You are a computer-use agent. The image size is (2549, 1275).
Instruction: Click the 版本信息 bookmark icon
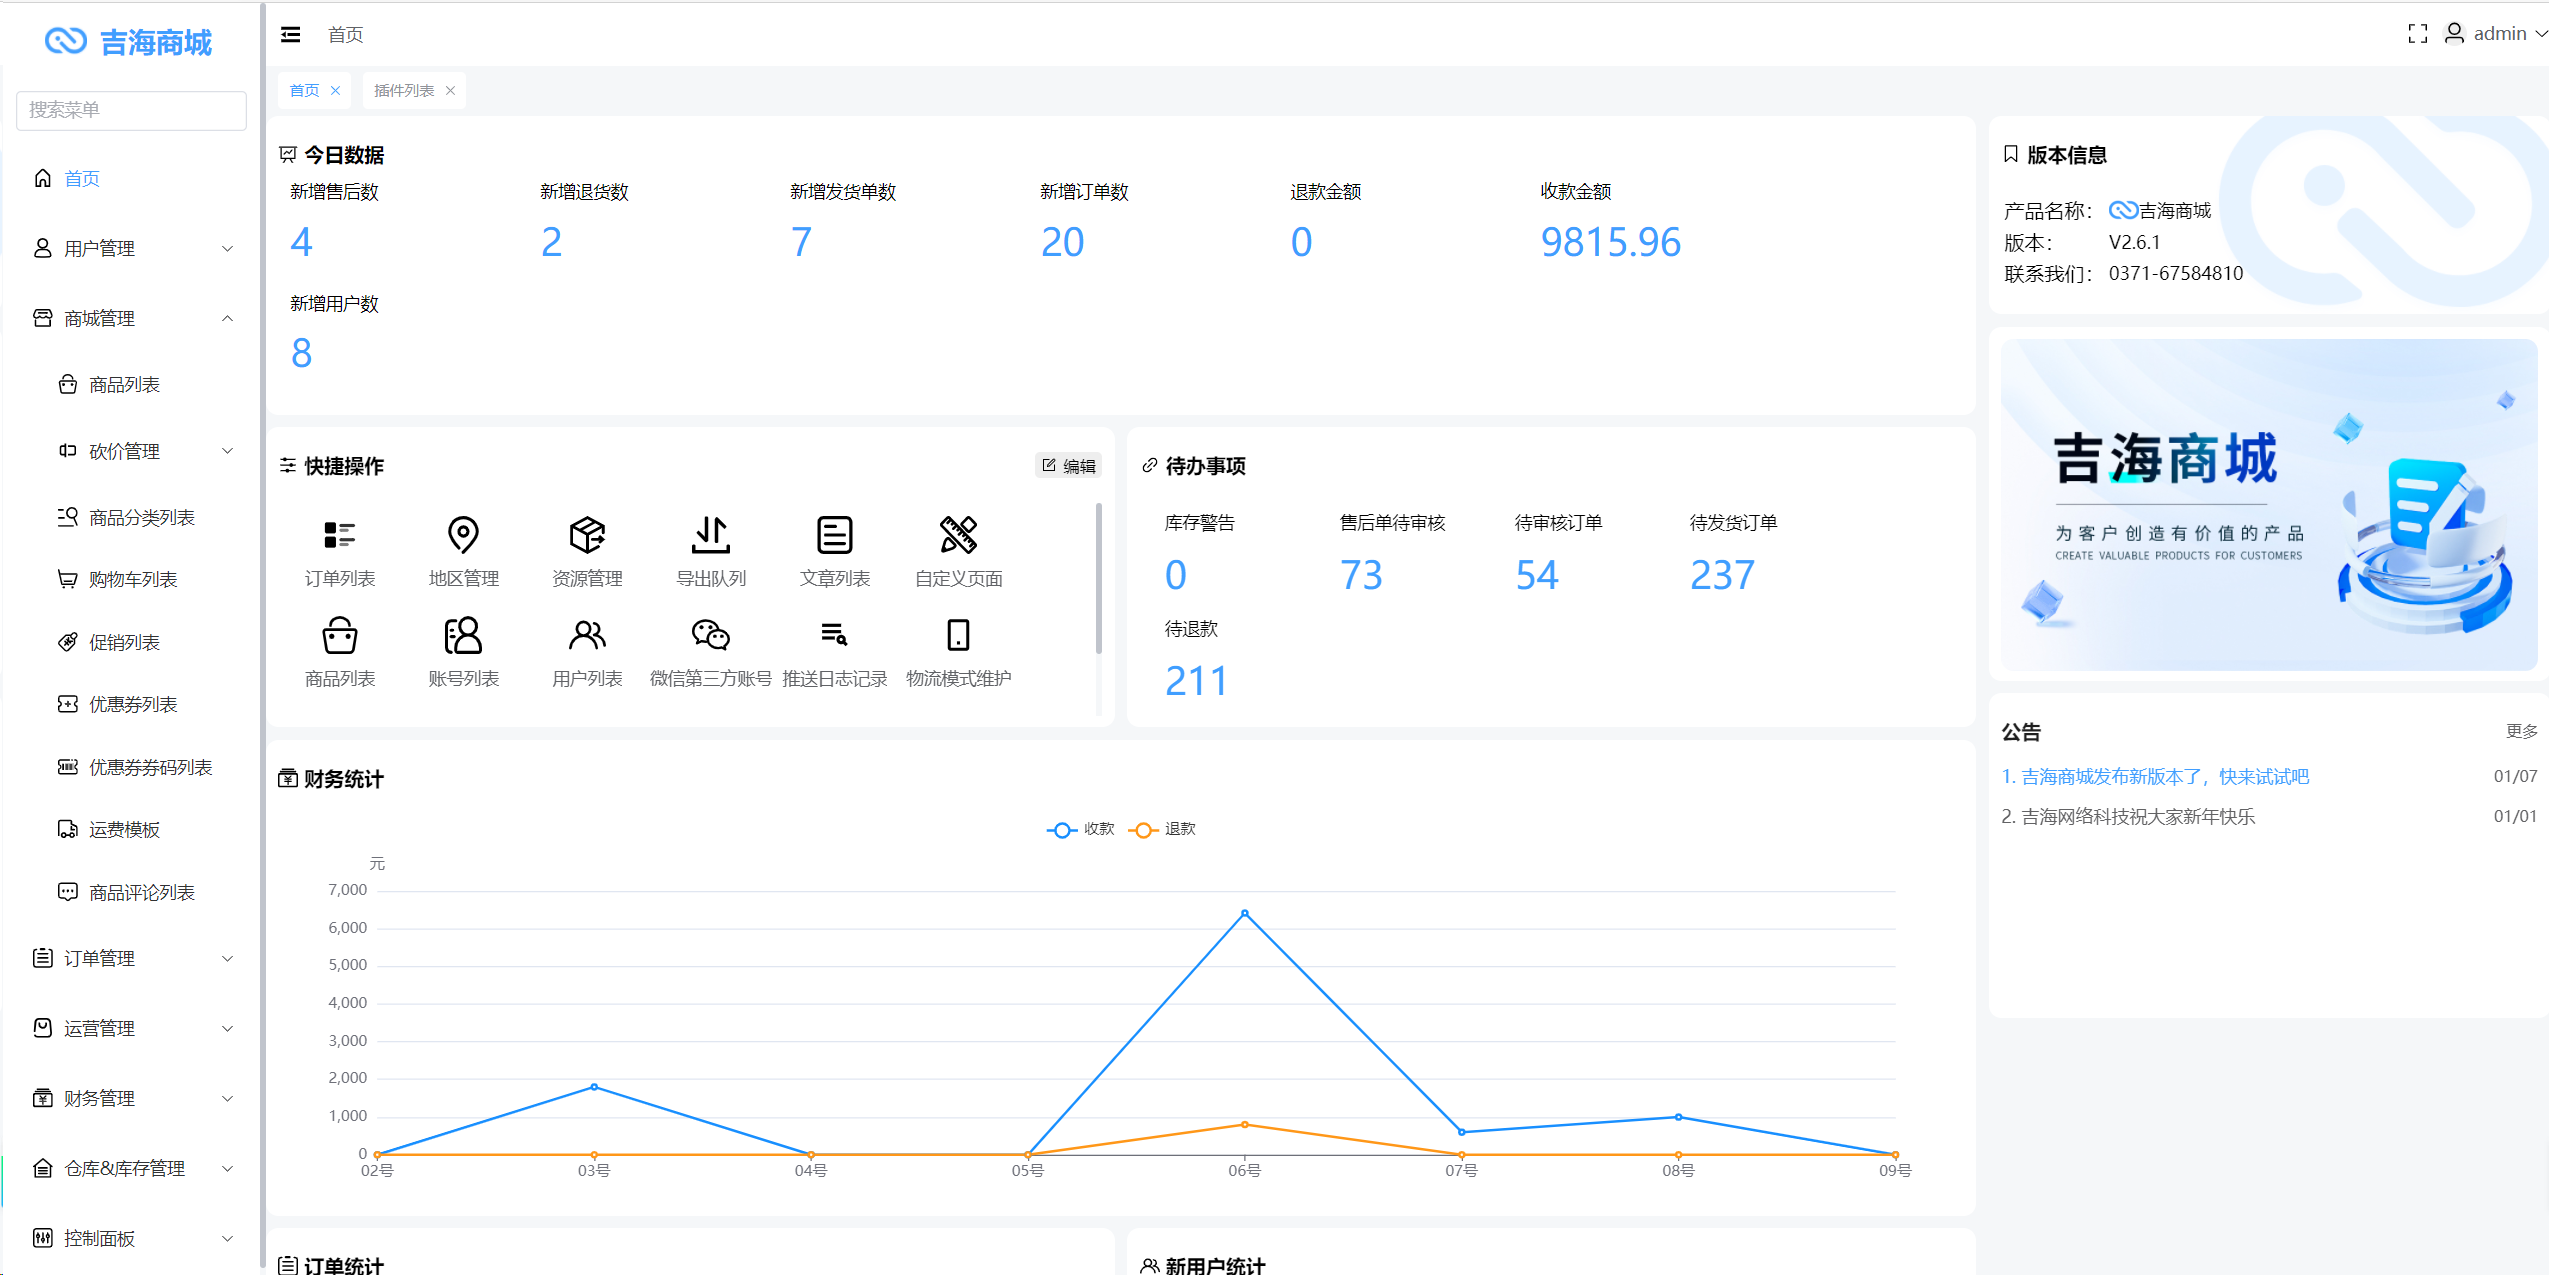(x=2011, y=154)
